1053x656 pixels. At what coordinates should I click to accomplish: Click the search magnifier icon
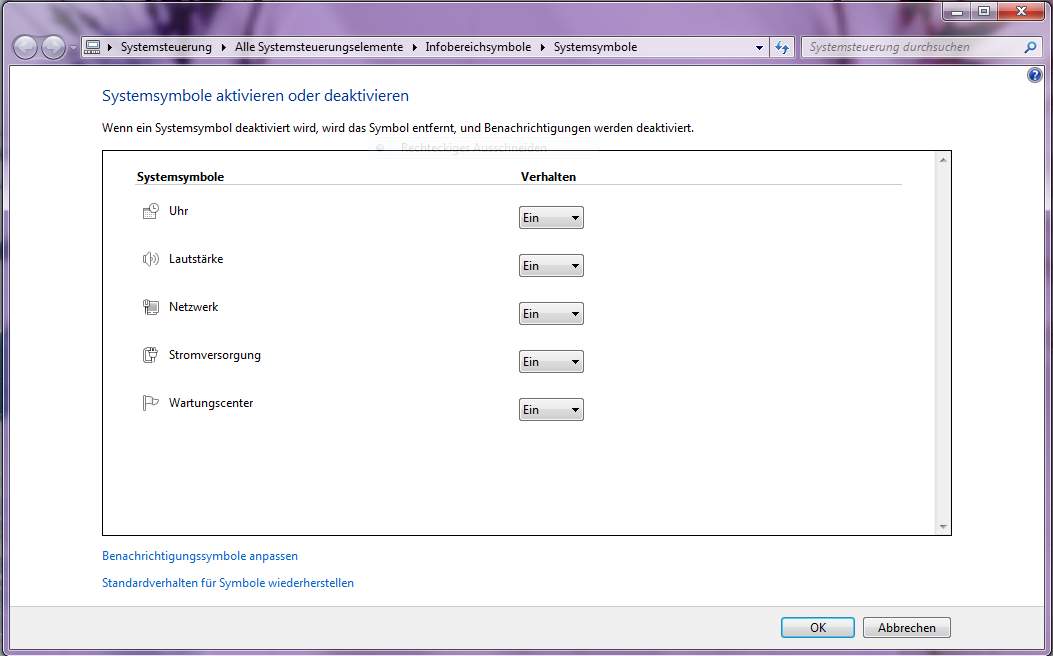click(1030, 46)
